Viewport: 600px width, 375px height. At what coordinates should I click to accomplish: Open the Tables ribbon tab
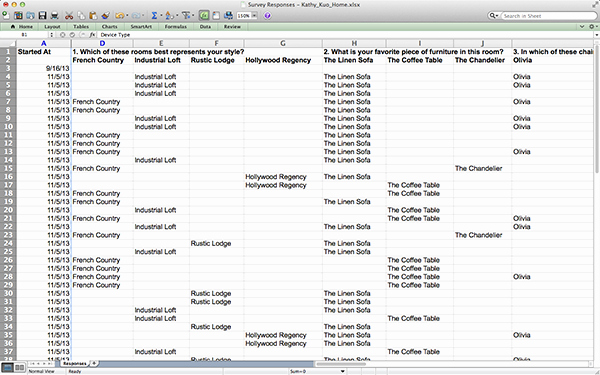(x=81, y=27)
